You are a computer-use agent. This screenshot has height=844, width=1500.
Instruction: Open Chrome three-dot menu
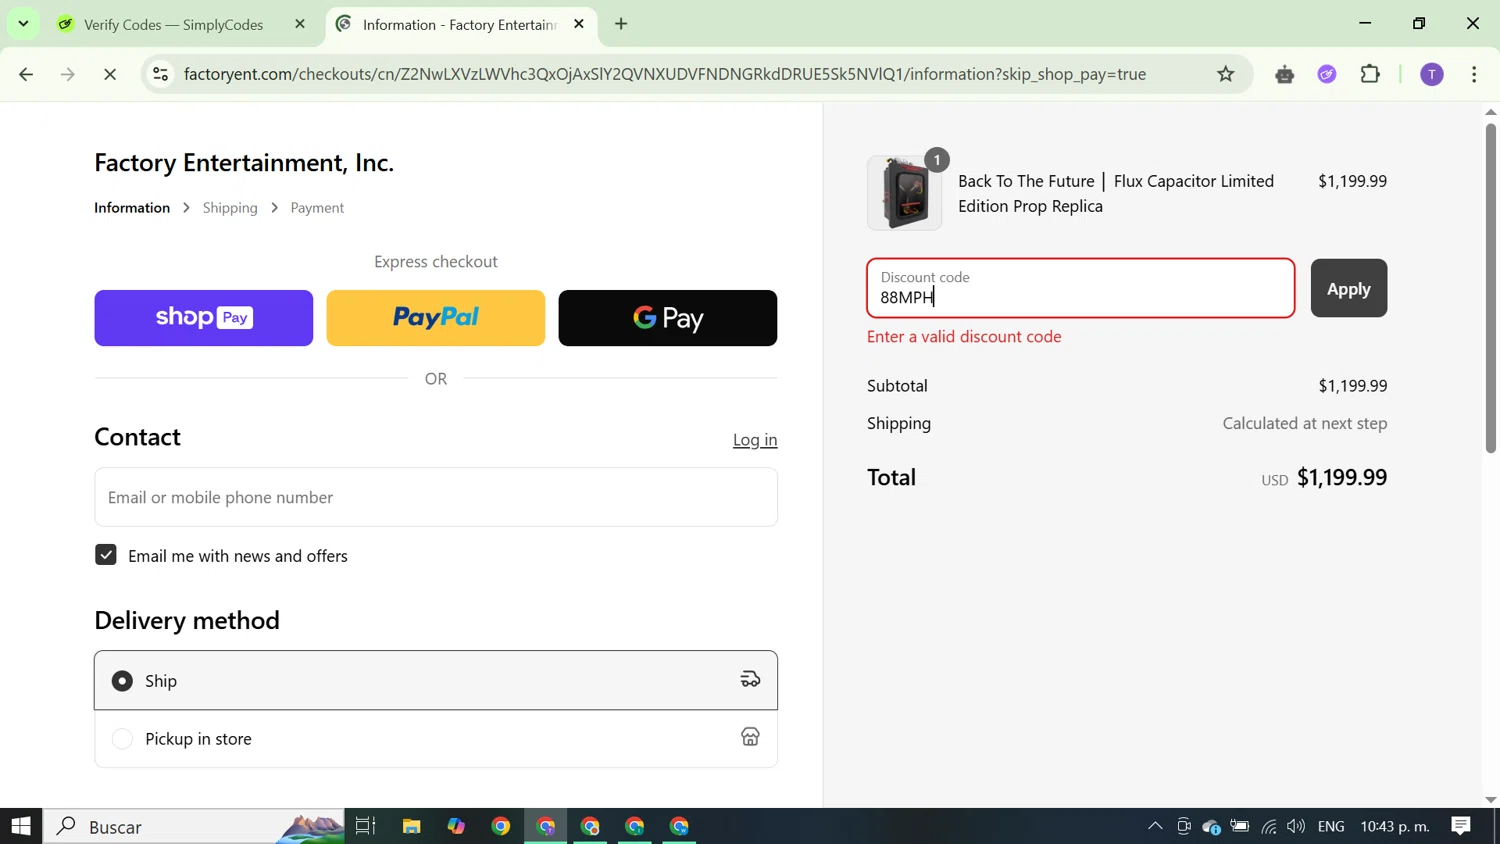1474,74
